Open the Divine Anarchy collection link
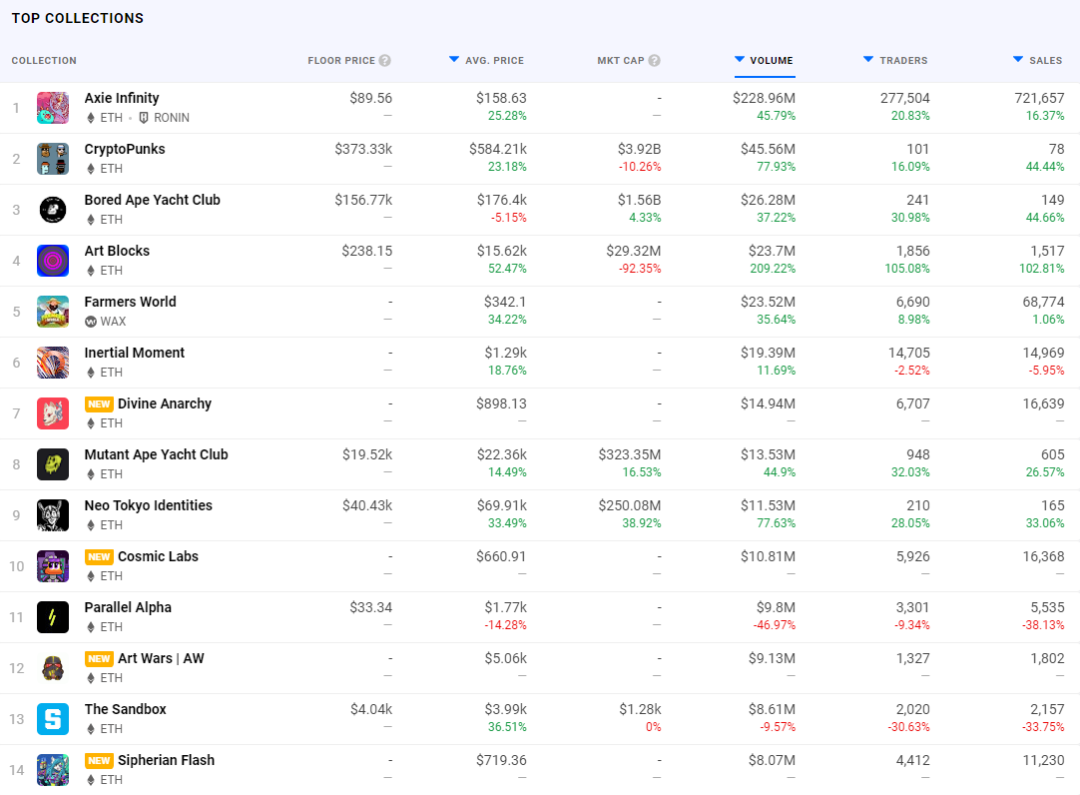This screenshot has height=795, width=1080. [165, 404]
